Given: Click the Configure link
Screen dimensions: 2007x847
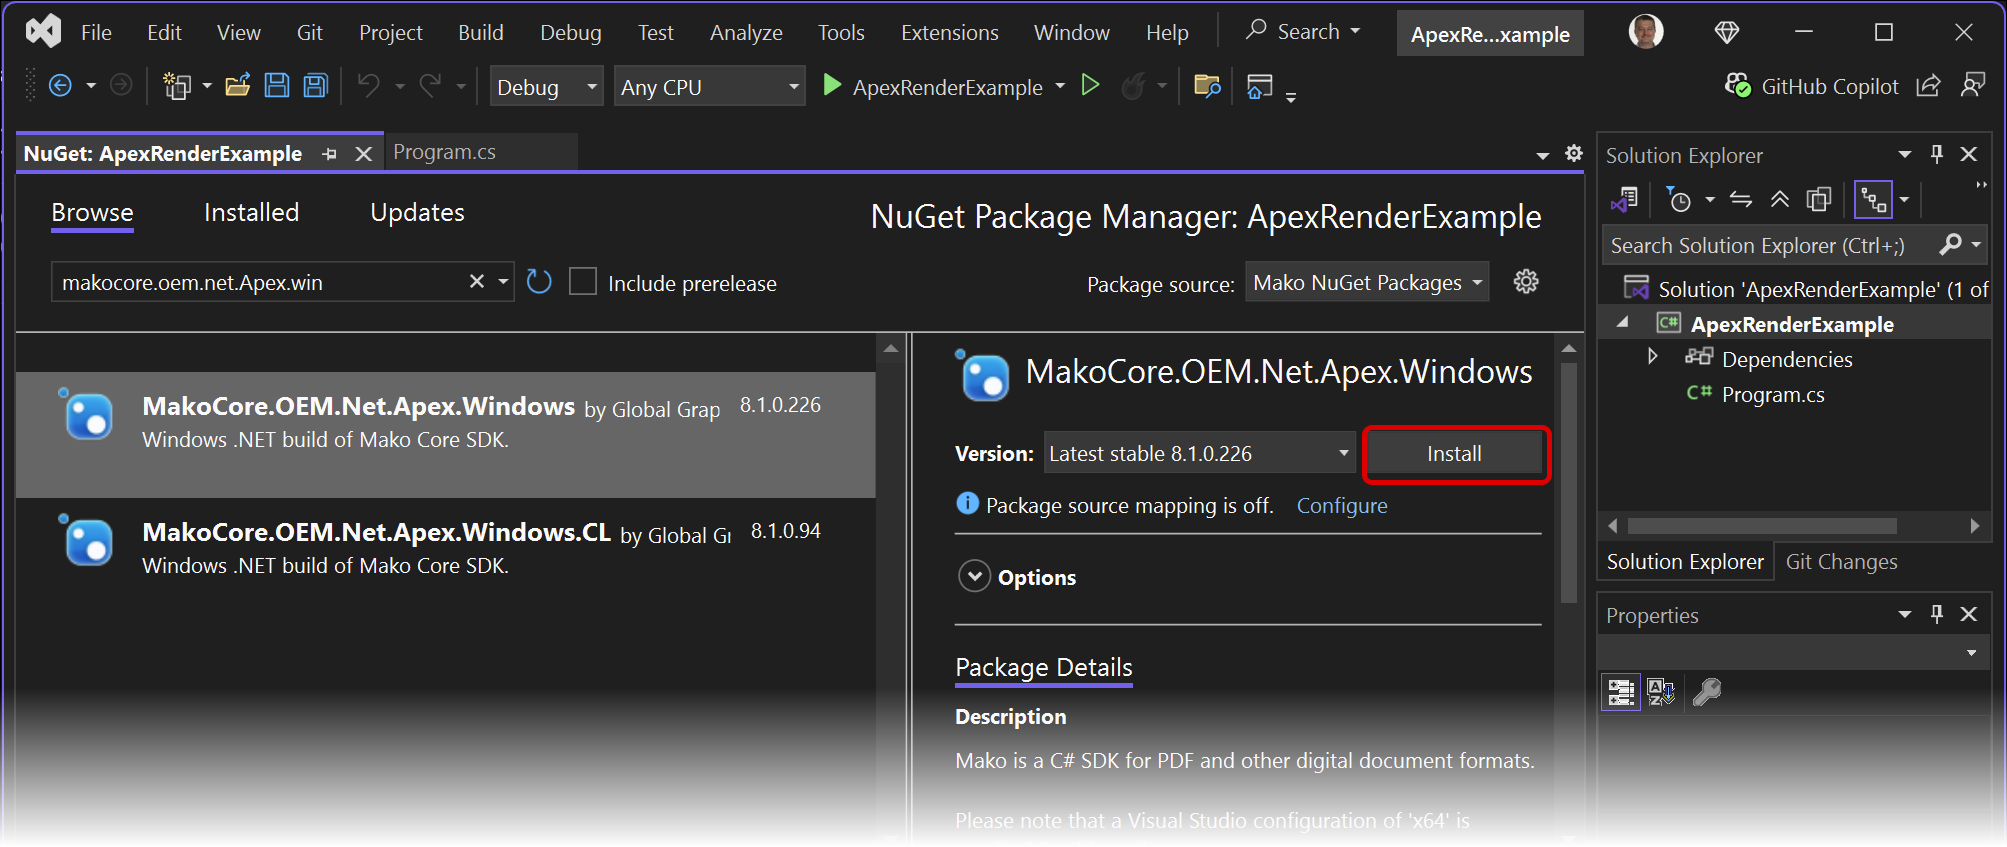Looking at the screenshot, I should pyautogui.click(x=1341, y=506).
